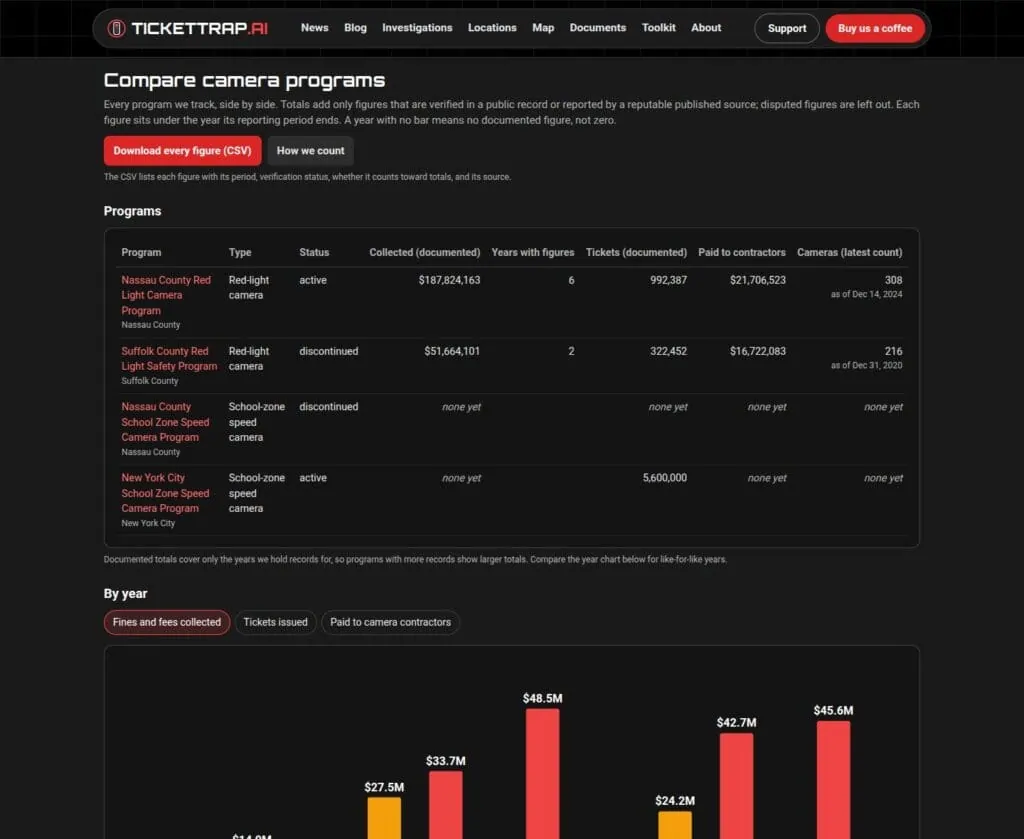This screenshot has width=1024, height=839.
Task: Click the By year section heading
Action: click(125, 594)
